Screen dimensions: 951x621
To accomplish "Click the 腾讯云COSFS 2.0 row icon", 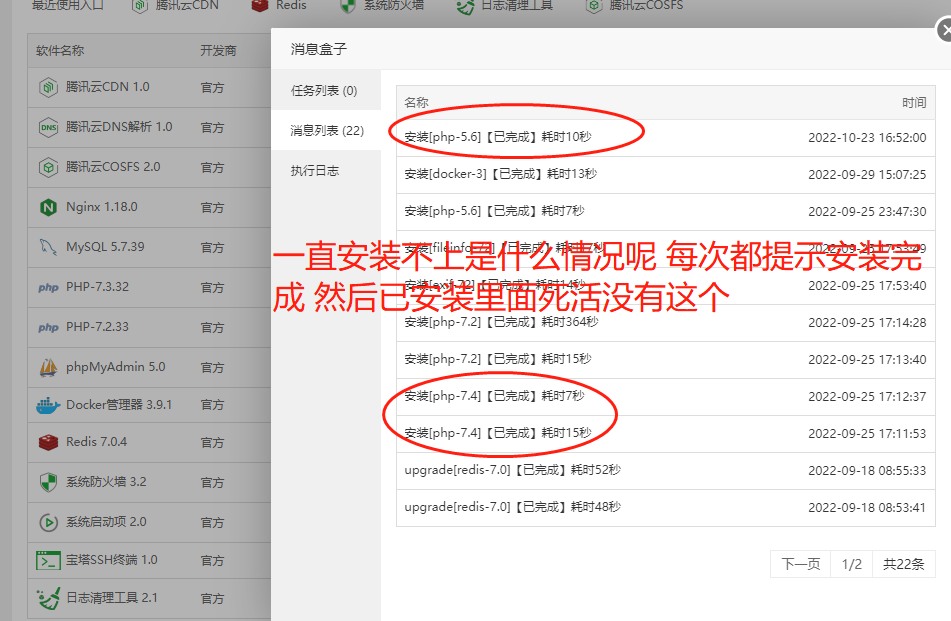I will (x=48, y=167).
